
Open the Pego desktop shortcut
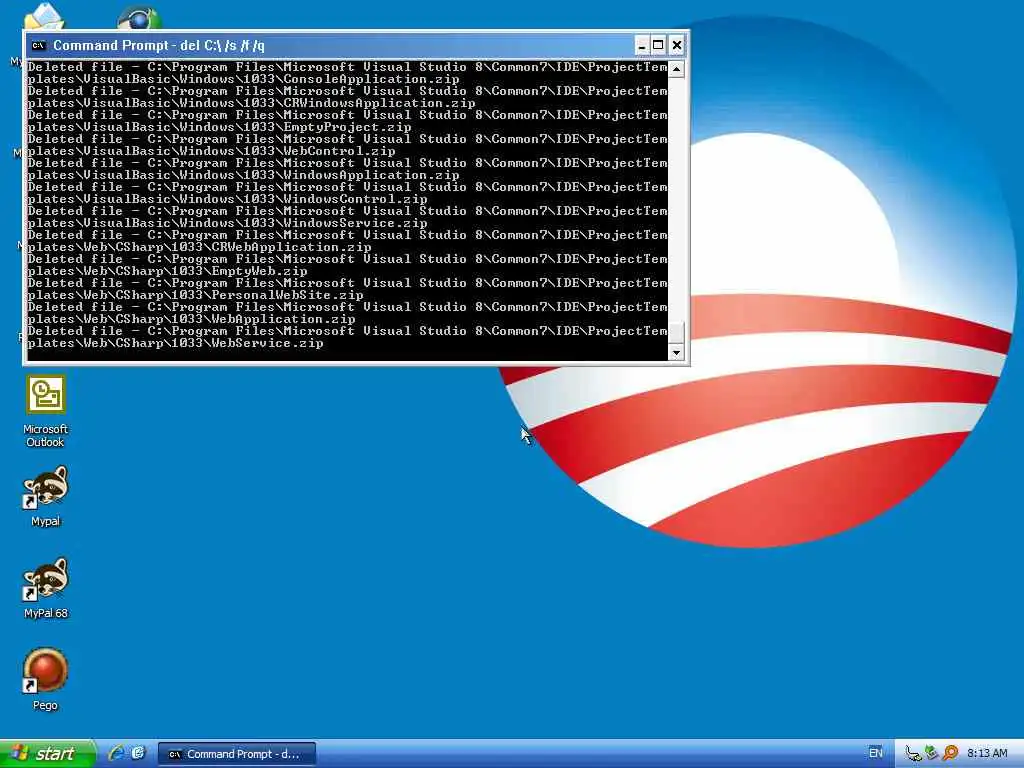coord(46,679)
